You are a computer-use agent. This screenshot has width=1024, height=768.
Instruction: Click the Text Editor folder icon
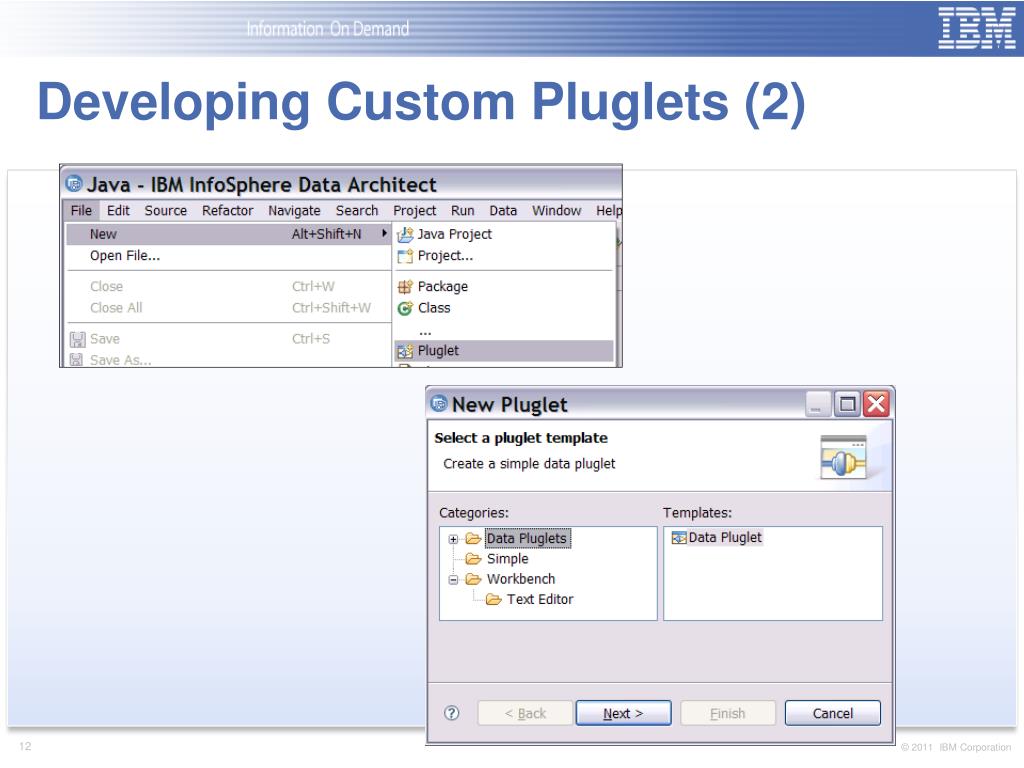pyautogui.click(x=494, y=600)
